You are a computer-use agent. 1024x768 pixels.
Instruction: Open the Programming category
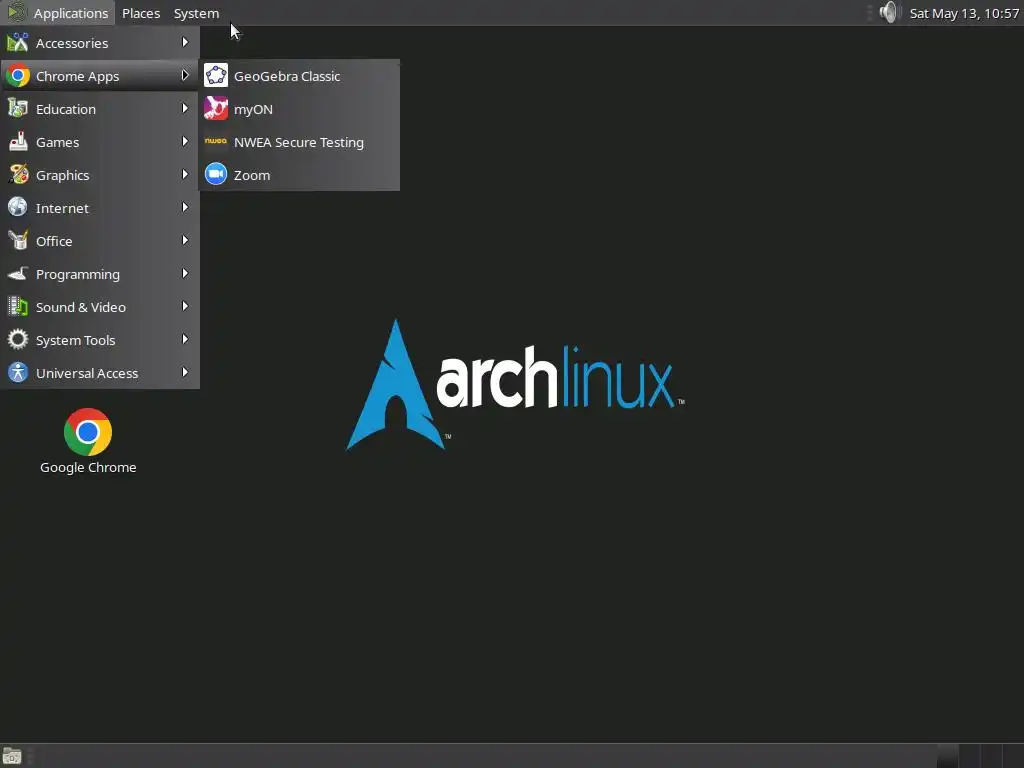click(x=100, y=274)
